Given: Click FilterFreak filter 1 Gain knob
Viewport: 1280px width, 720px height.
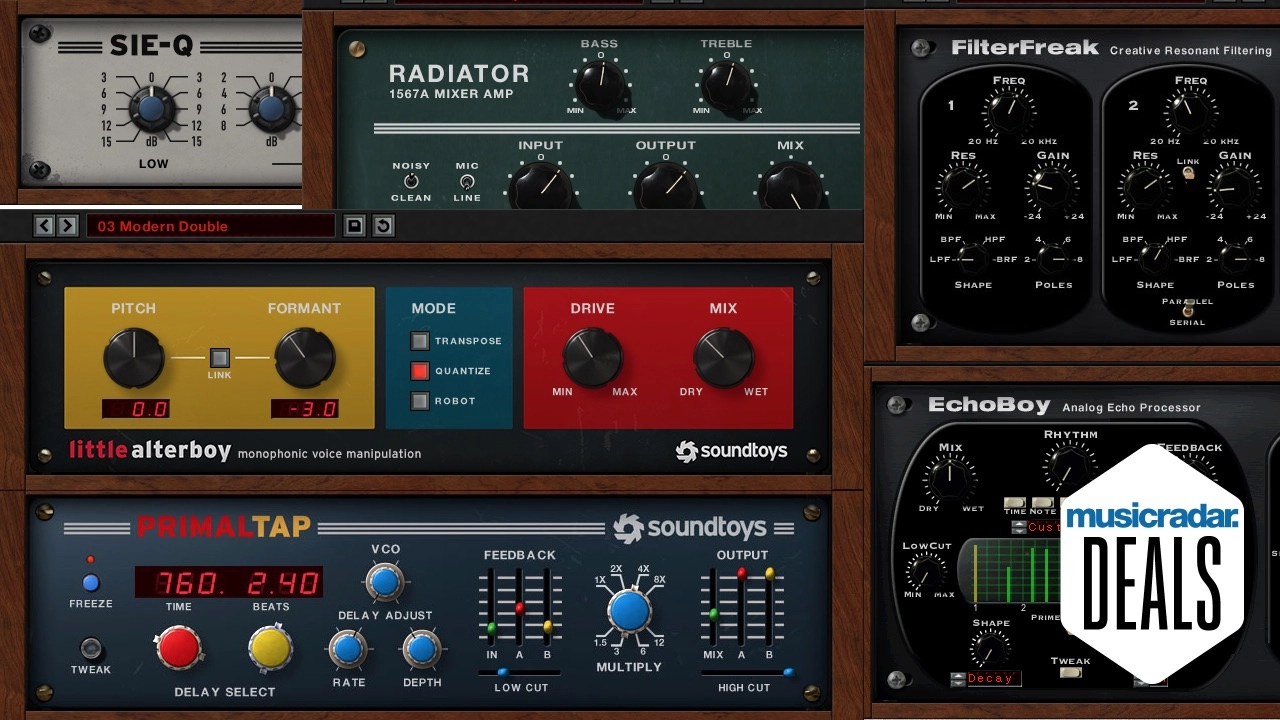Looking at the screenshot, I should point(1051,186).
